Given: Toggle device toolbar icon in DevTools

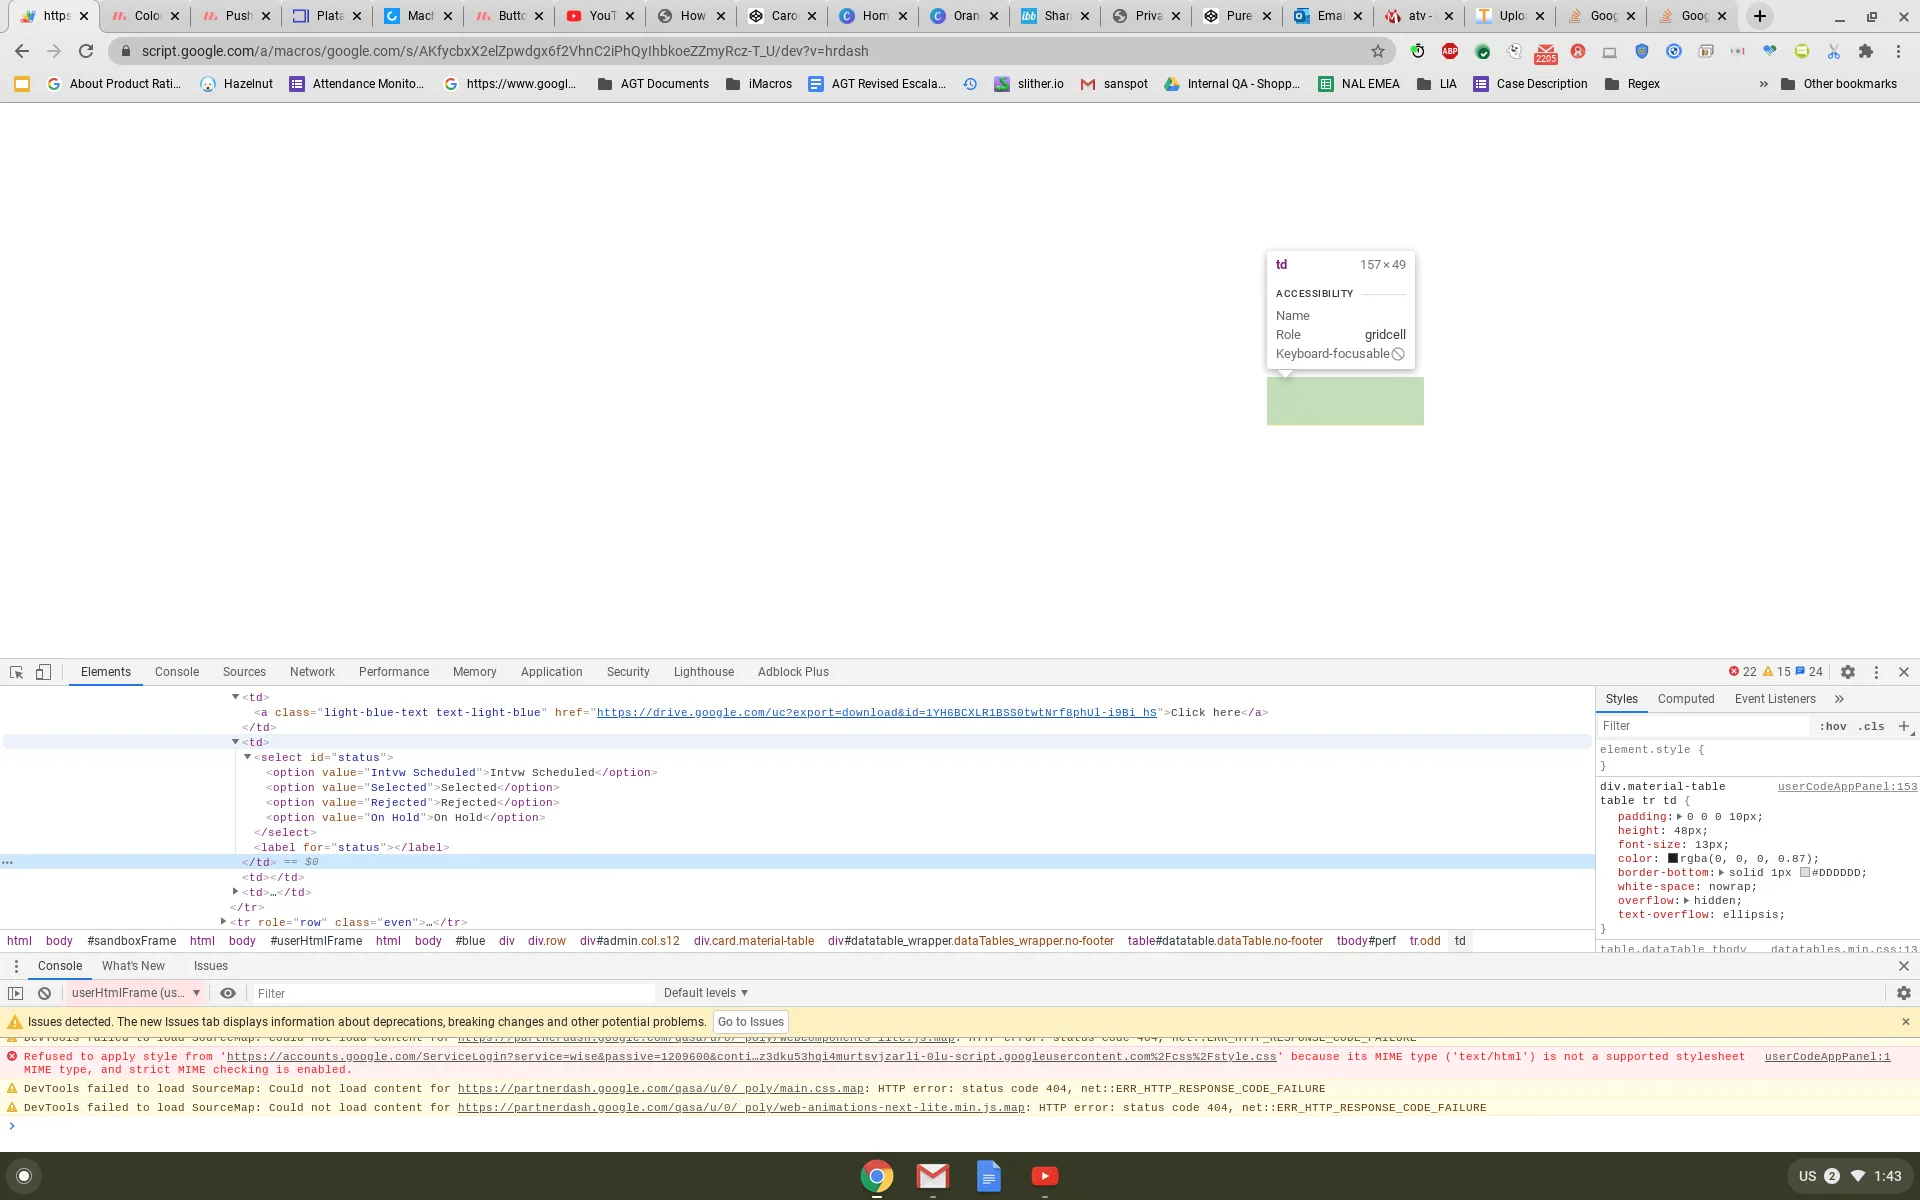Looking at the screenshot, I should [43, 672].
